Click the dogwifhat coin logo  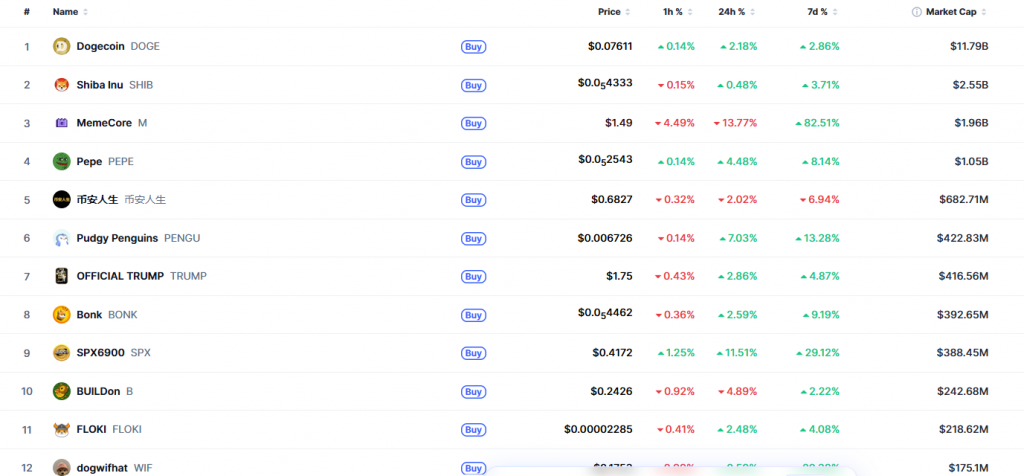[x=61, y=468]
